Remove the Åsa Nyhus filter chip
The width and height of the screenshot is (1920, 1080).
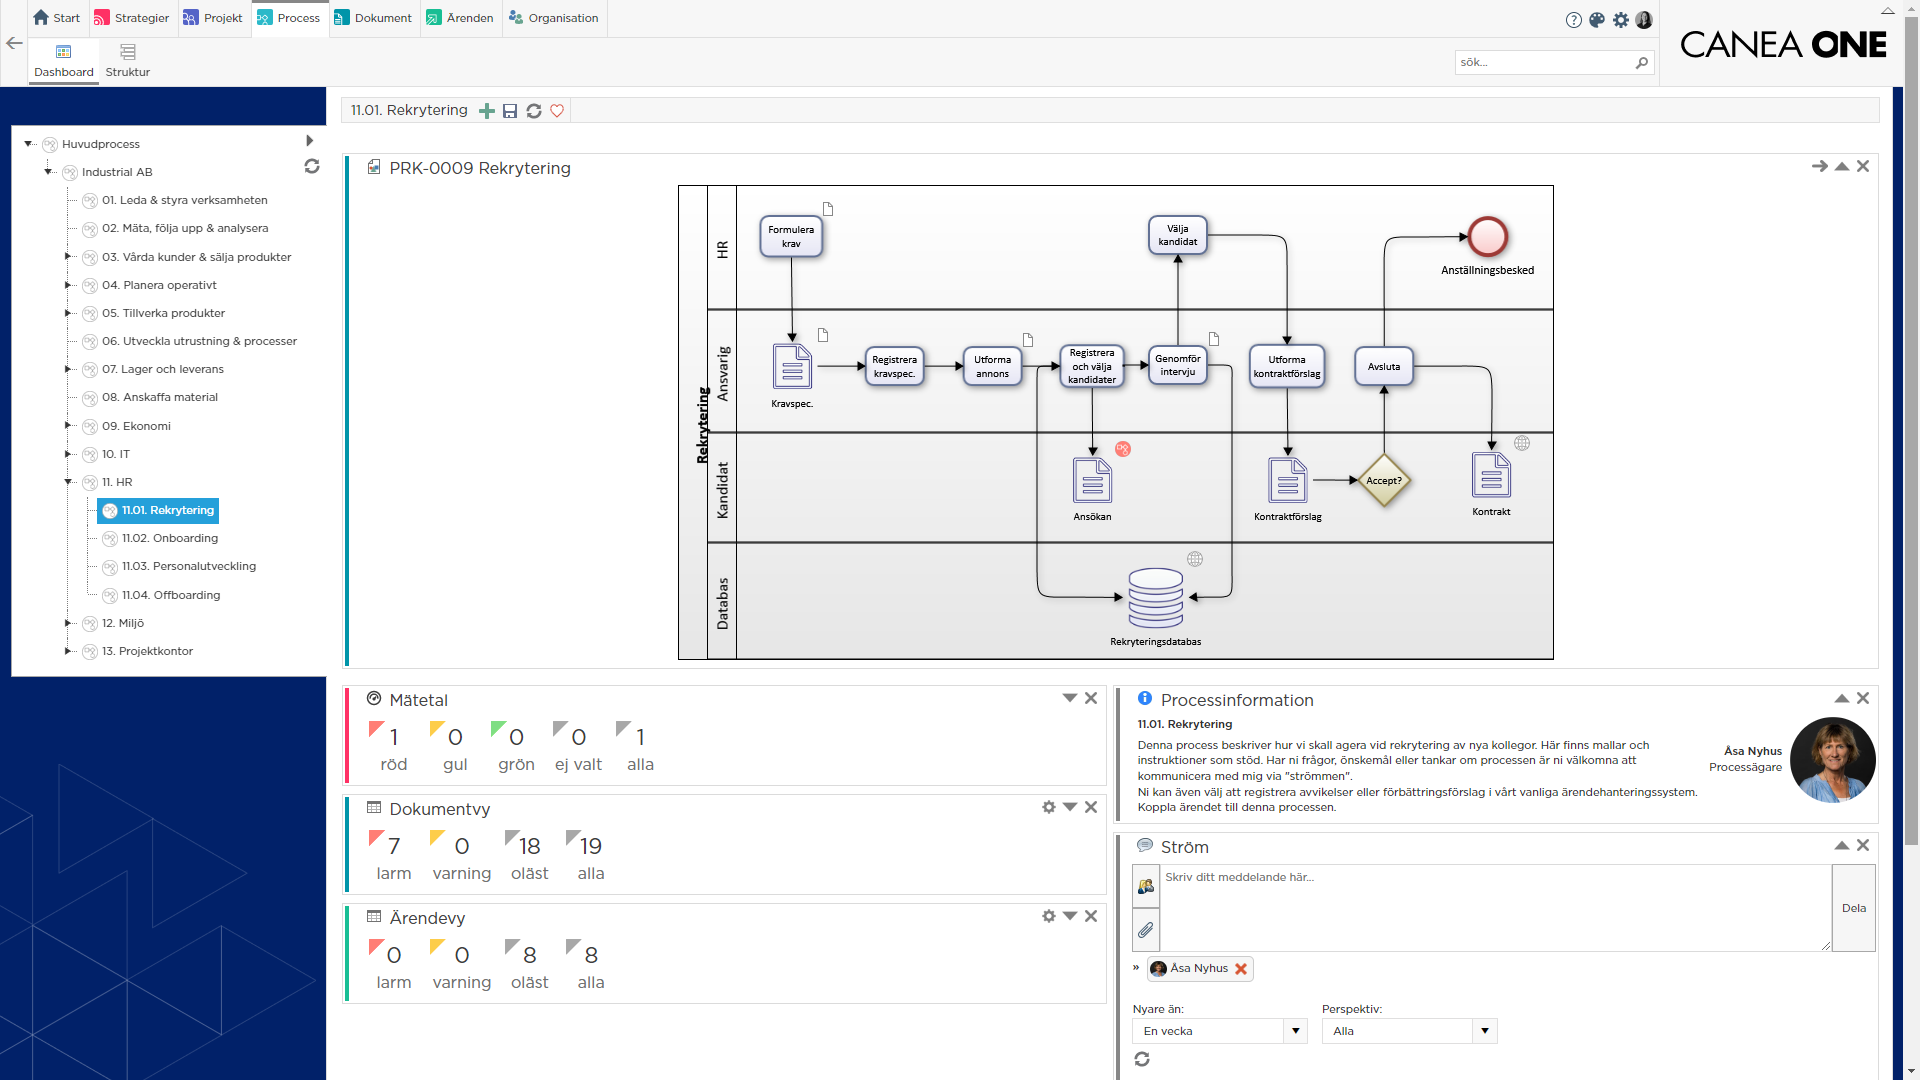[1240, 968]
